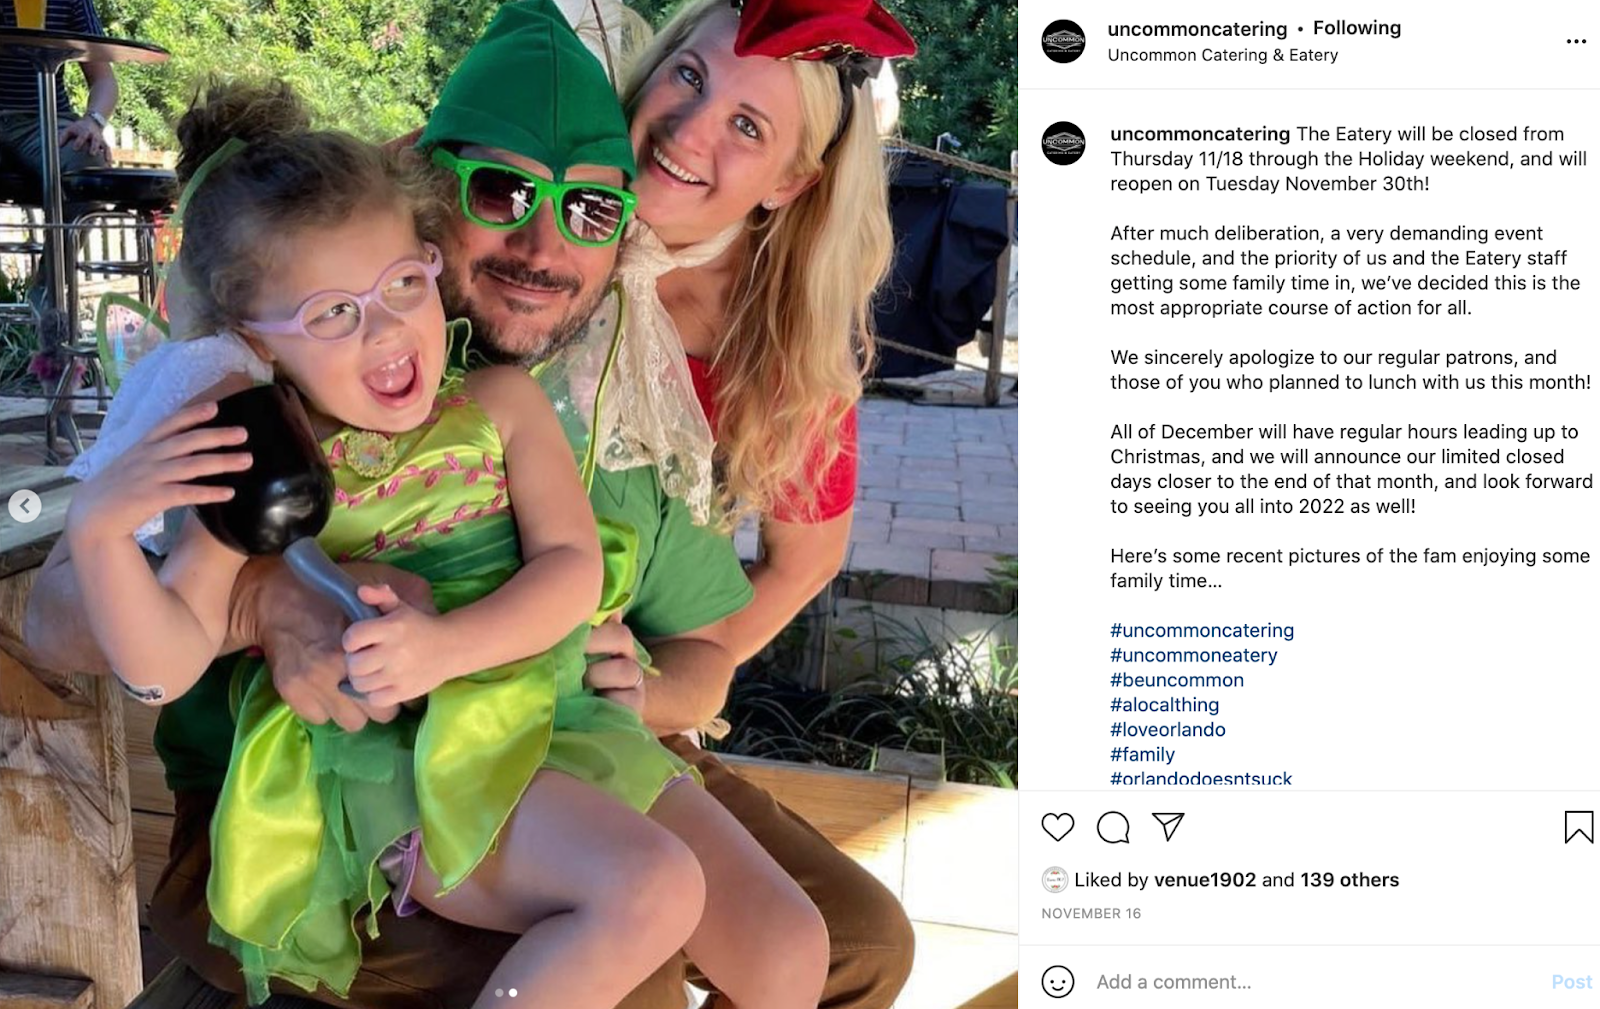View the venue1902 profile from likes
1600x1009 pixels.
tap(1205, 880)
